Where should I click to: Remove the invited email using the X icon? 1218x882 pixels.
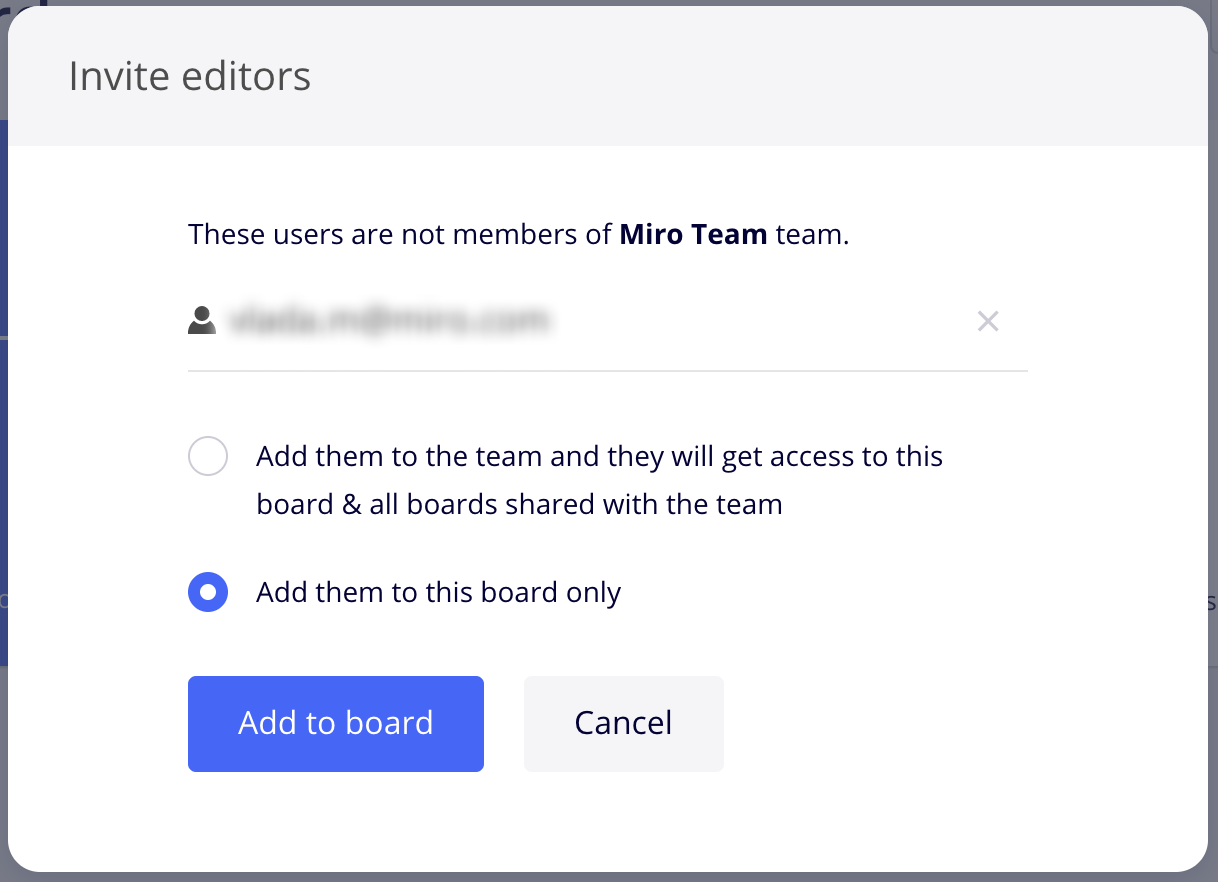[988, 321]
